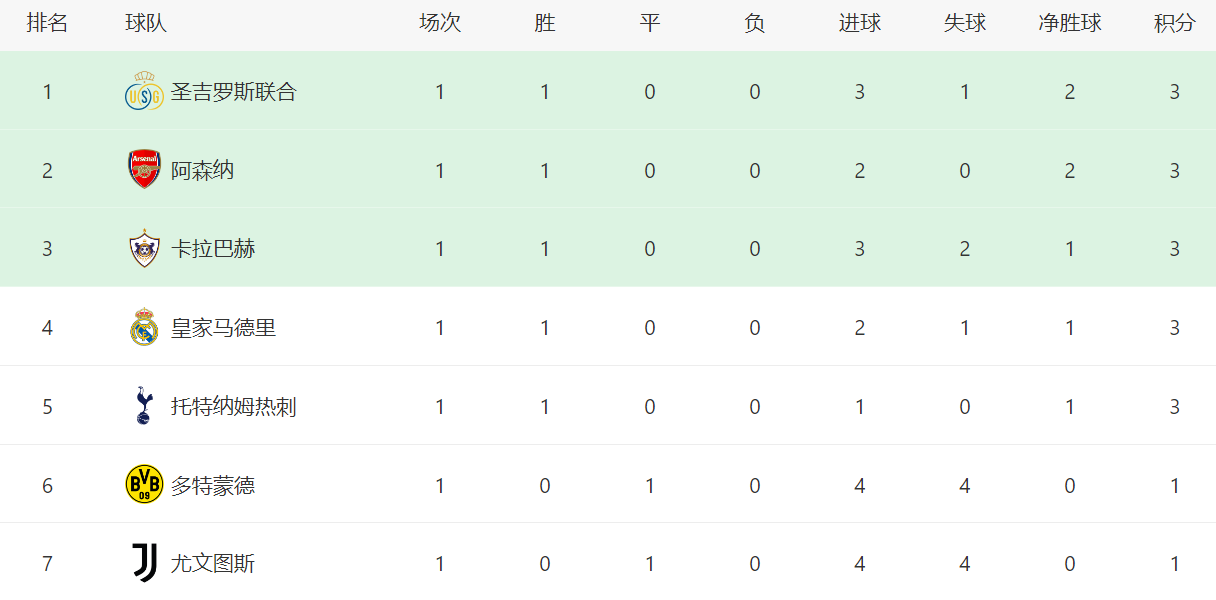Click the 积分 column header
Screen dimensions: 1216x600
1174,24
